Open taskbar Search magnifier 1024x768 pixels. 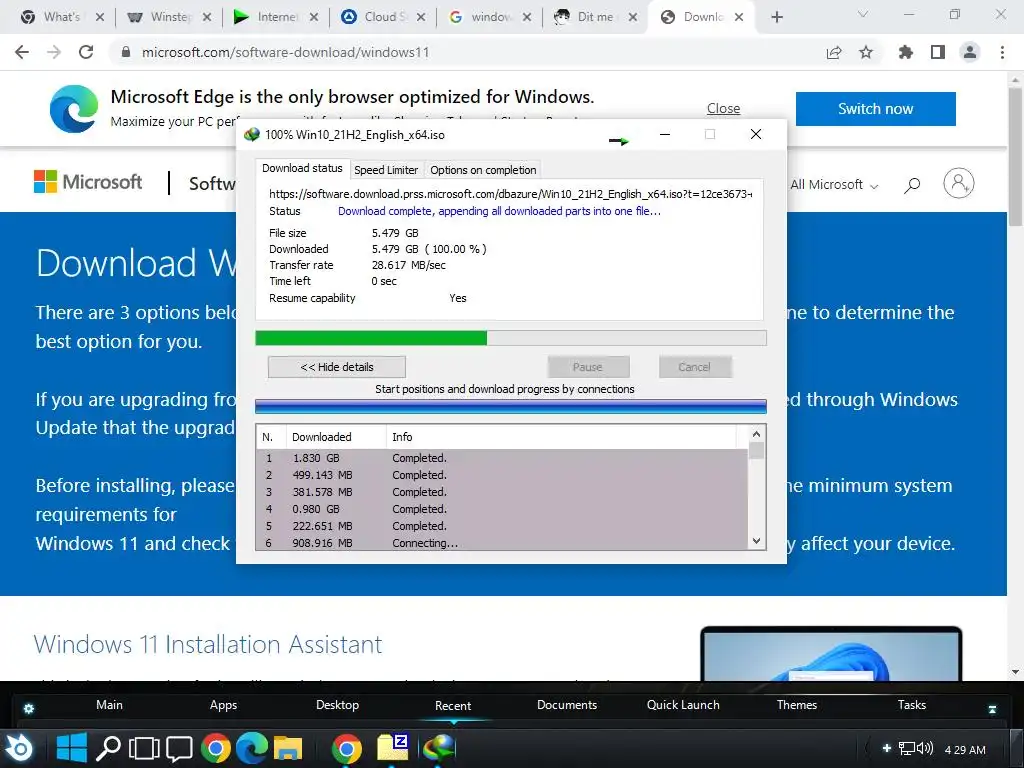(x=108, y=748)
